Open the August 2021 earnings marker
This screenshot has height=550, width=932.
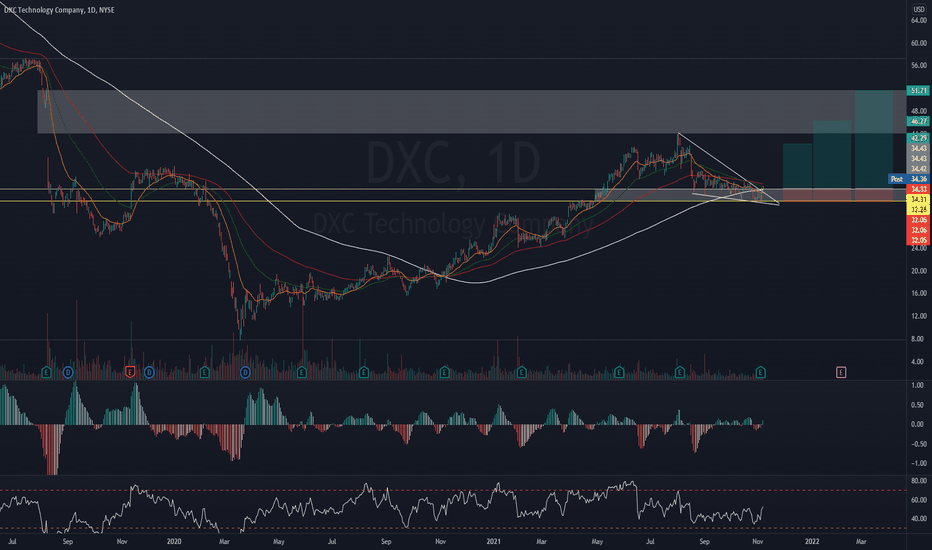[679, 373]
